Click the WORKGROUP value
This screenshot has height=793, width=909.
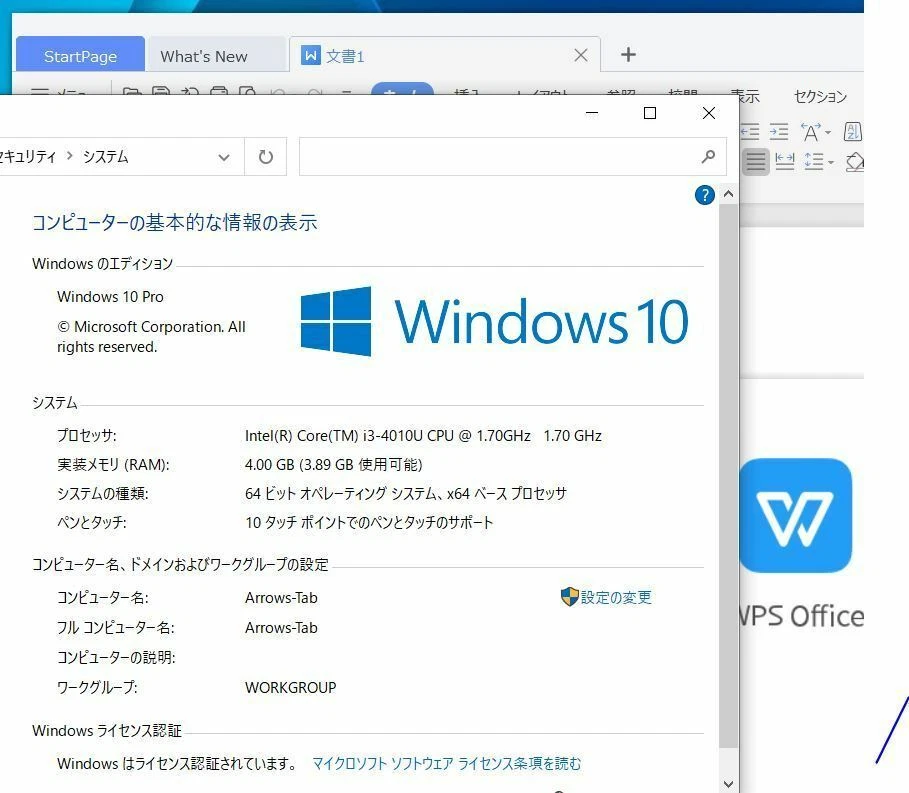tap(290, 687)
